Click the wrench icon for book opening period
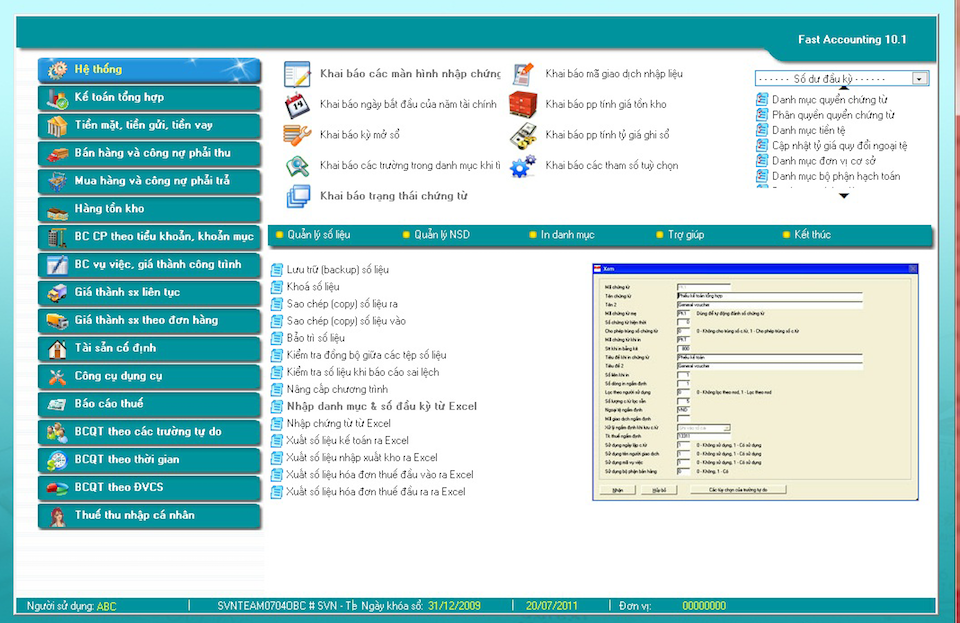The height and width of the screenshot is (623, 960). 298,135
